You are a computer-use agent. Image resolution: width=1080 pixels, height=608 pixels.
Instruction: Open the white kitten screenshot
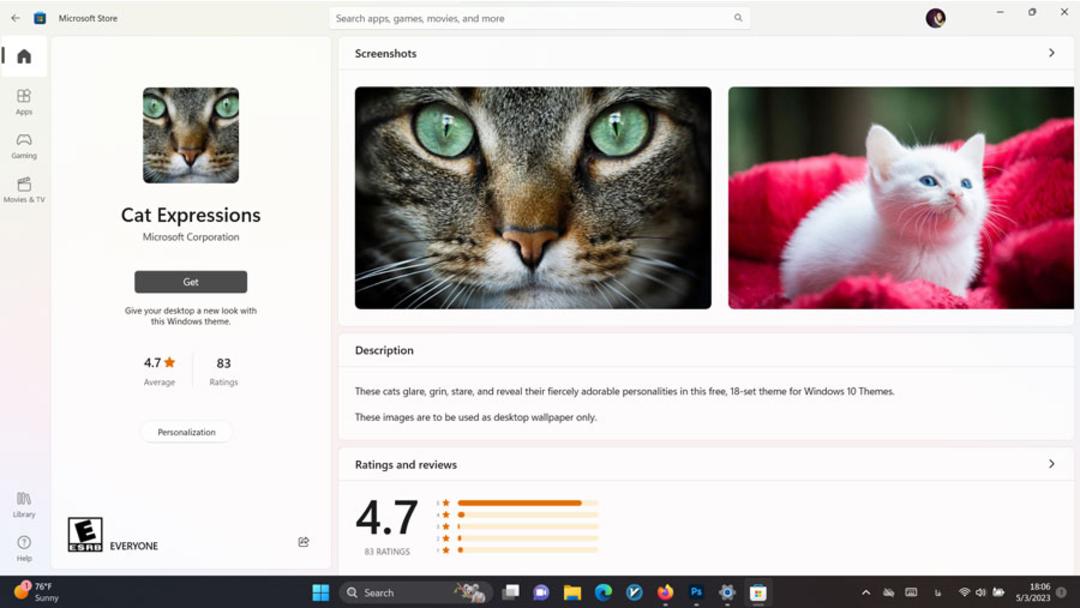(x=901, y=198)
